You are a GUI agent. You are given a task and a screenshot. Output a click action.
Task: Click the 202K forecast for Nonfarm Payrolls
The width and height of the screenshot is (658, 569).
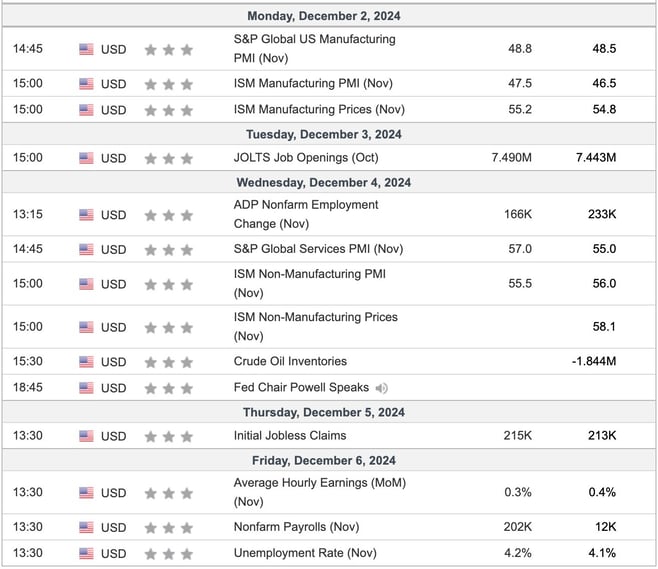[x=518, y=527]
